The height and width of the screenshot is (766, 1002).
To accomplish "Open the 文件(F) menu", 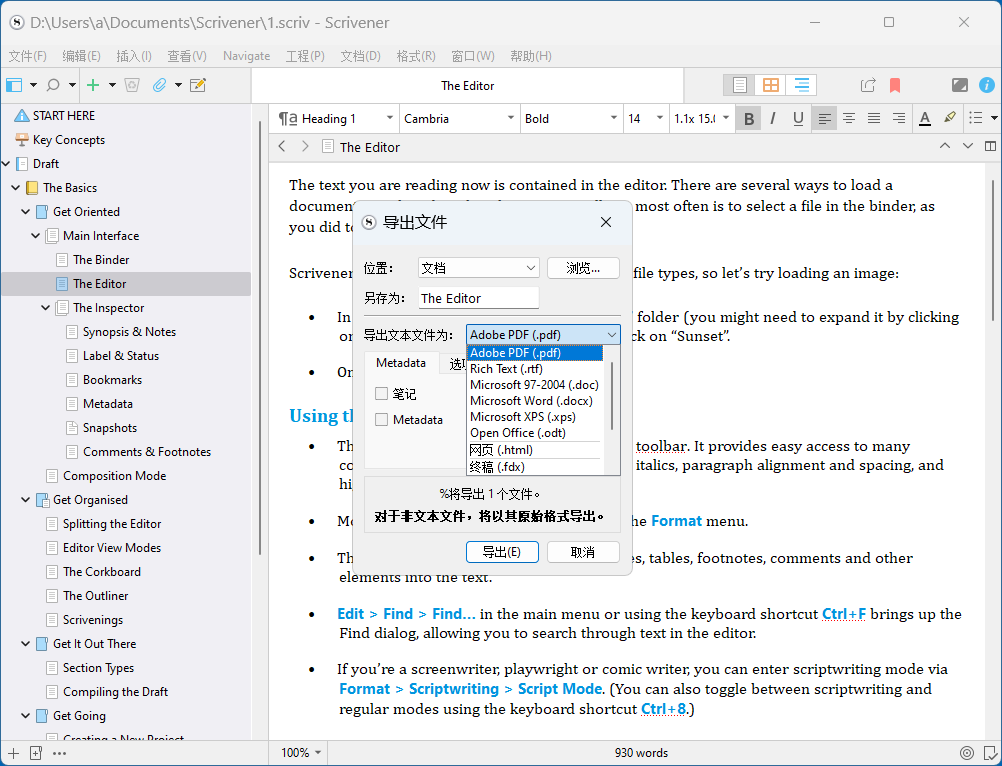I will click(27, 56).
